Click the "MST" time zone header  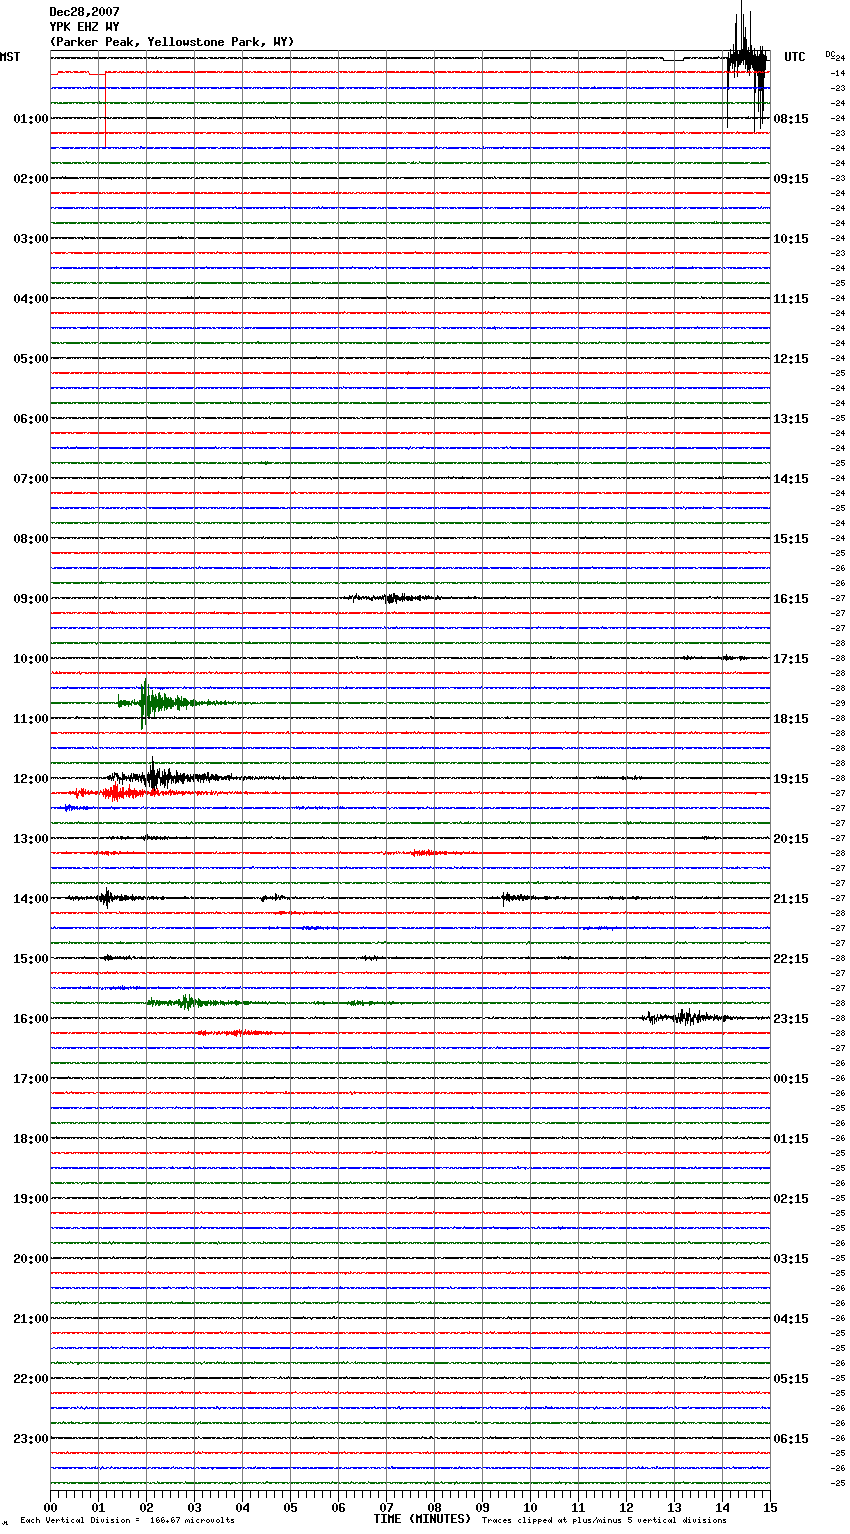(10, 57)
